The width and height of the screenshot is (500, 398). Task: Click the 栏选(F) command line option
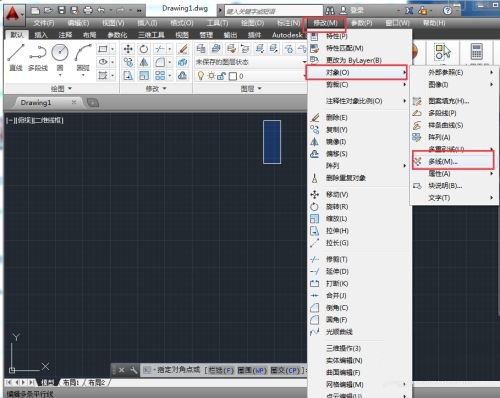pyautogui.click(x=220, y=370)
